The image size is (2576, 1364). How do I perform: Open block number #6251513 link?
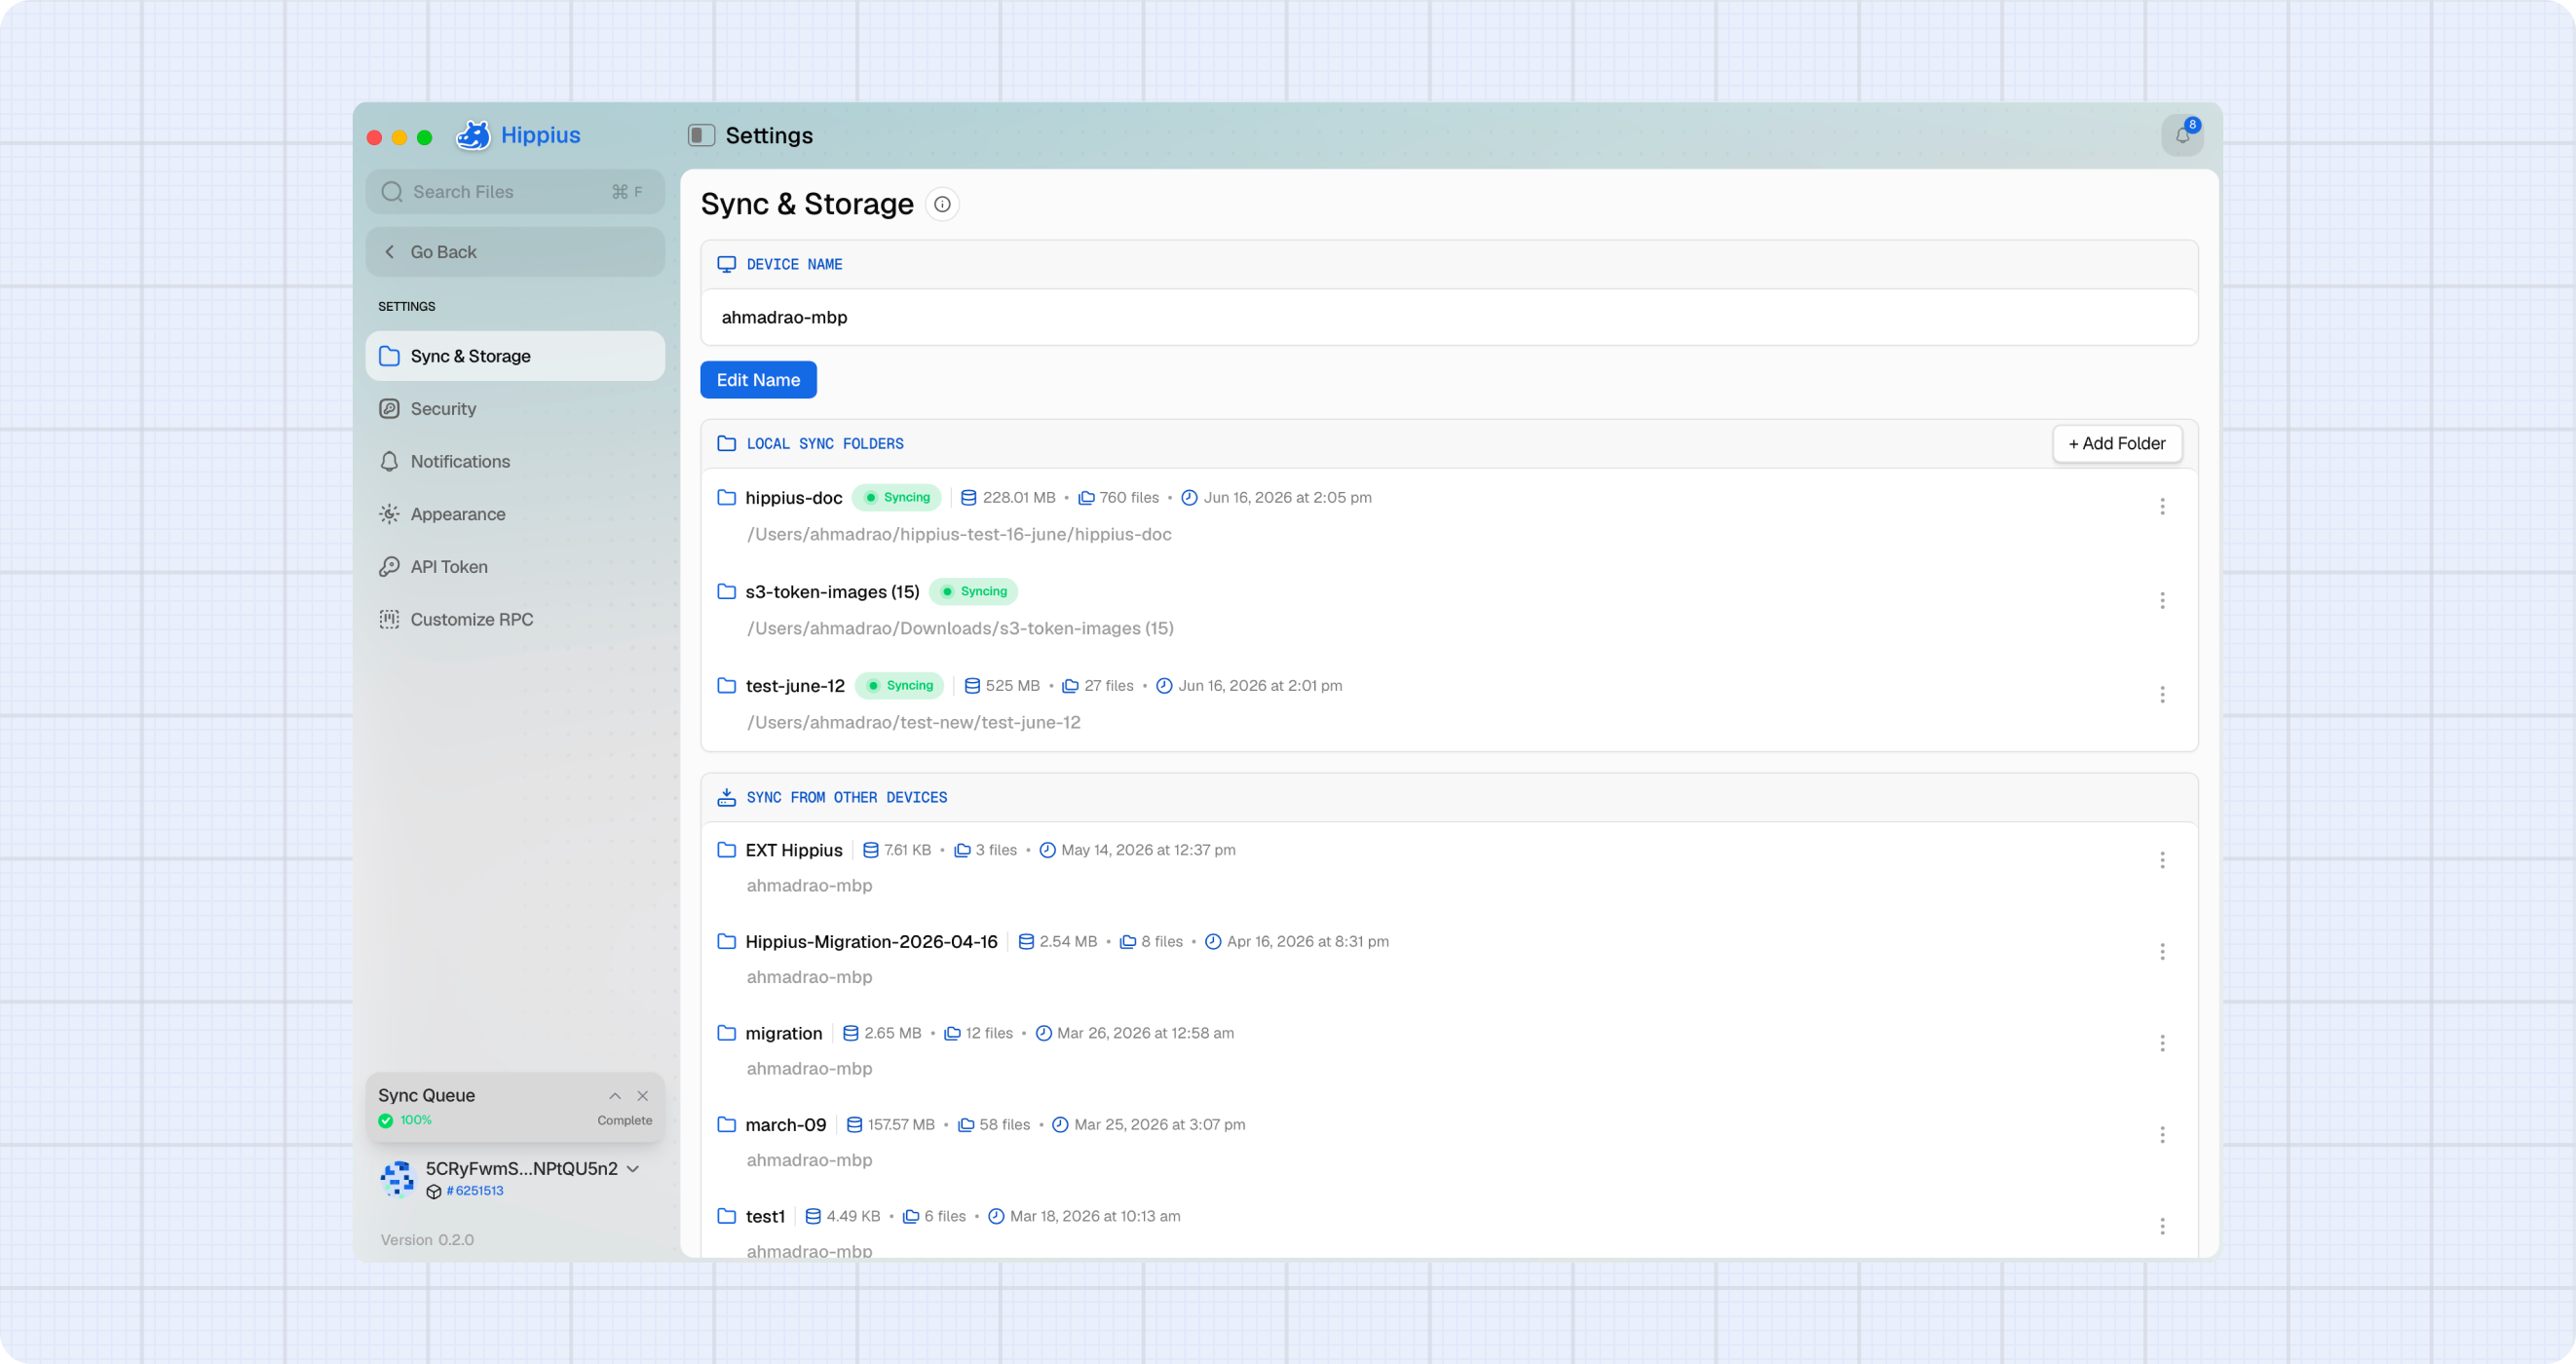pyautogui.click(x=475, y=1191)
